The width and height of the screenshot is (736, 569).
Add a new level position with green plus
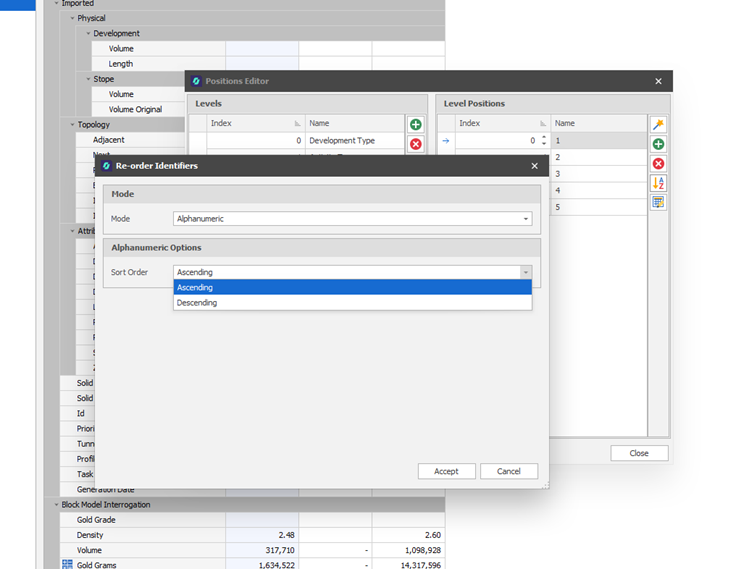point(658,145)
